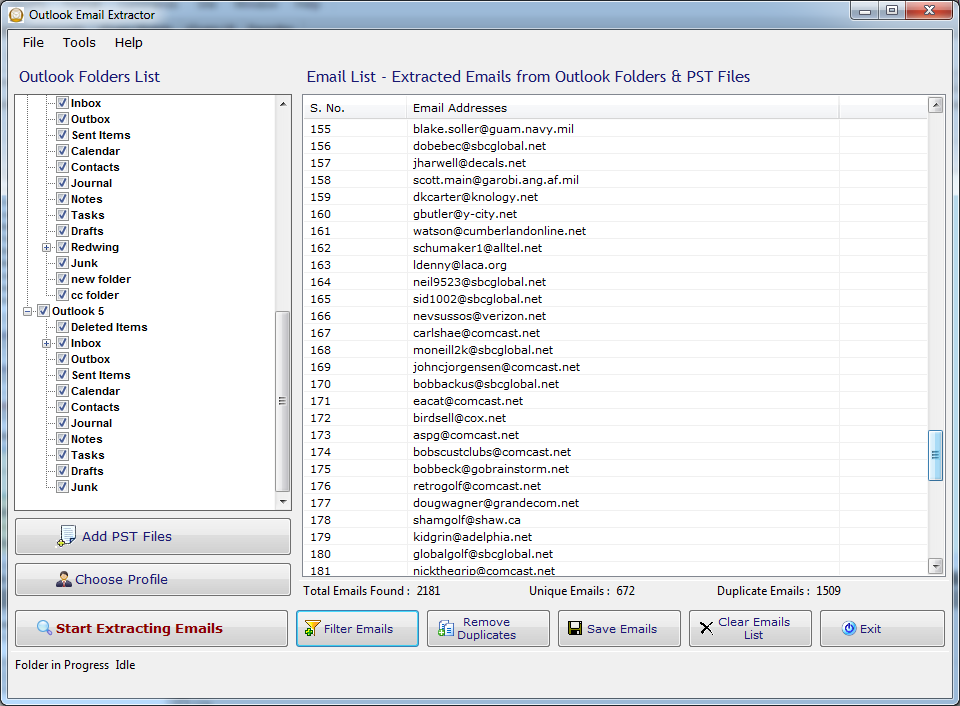
Task: Select row nevsussos@verizon.net
Action: [615, 316]
